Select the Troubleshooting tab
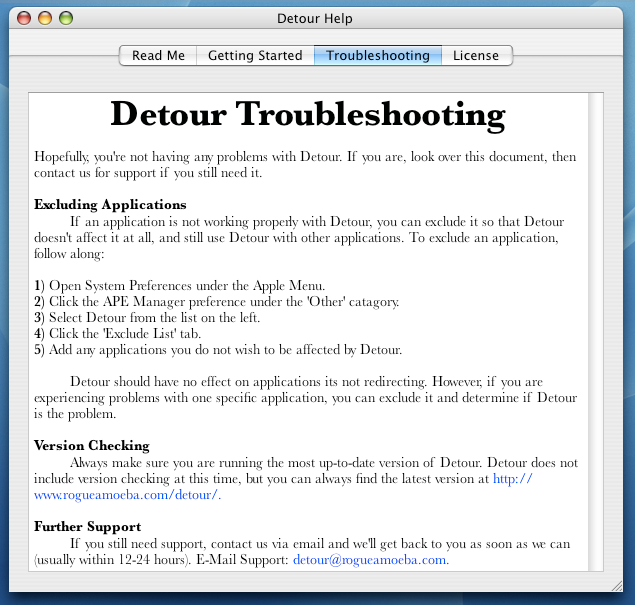This screenshot has width=635, height=605. pos(378,55)
